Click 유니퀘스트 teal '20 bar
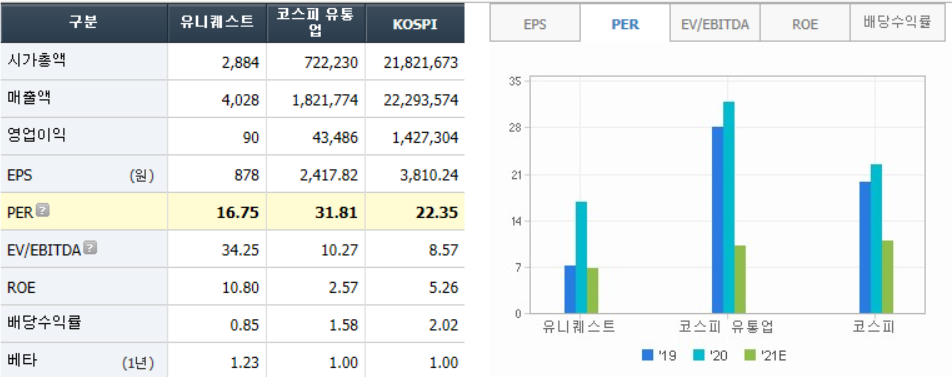952x377 pixels. (581, 257)
